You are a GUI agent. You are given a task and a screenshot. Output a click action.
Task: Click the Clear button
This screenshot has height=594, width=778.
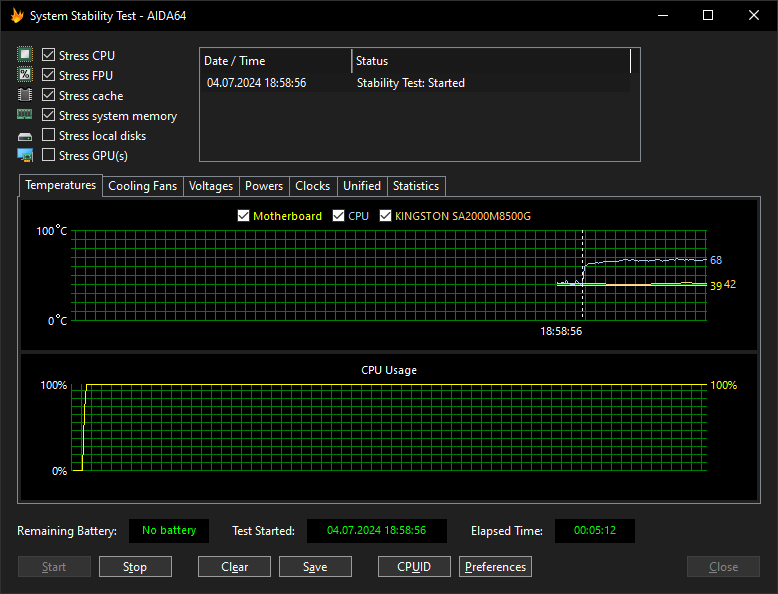[x=234, y=567]
